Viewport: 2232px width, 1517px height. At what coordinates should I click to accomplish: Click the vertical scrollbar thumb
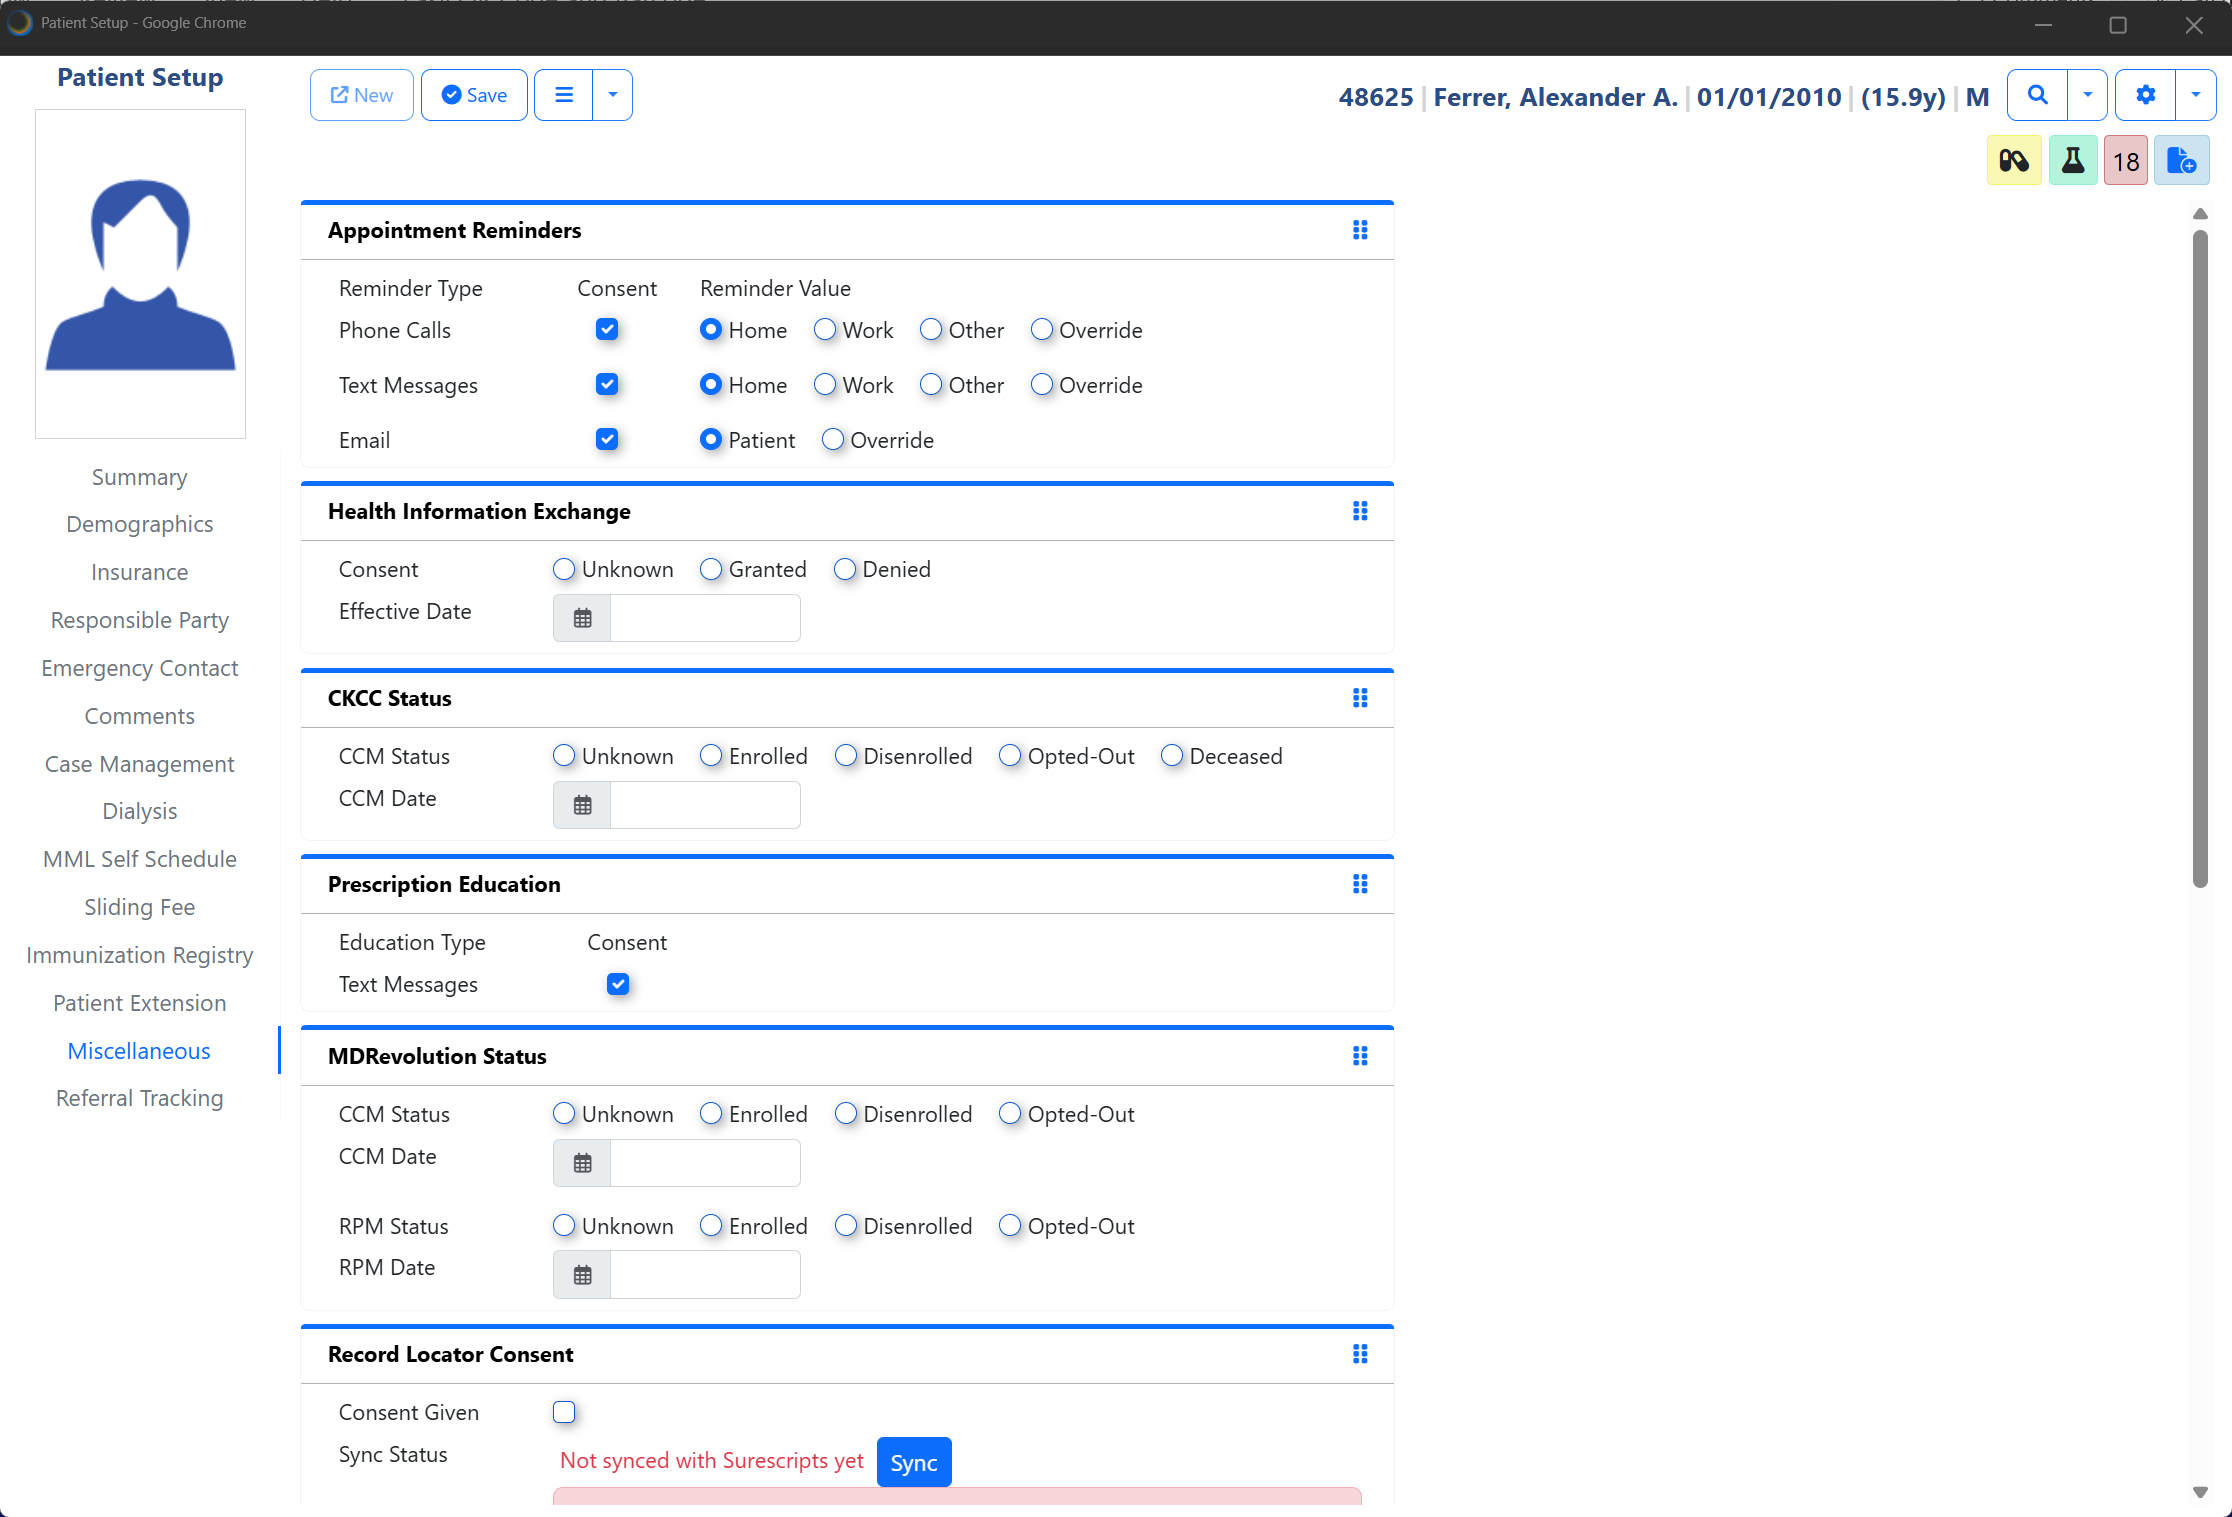point(2199,559)
